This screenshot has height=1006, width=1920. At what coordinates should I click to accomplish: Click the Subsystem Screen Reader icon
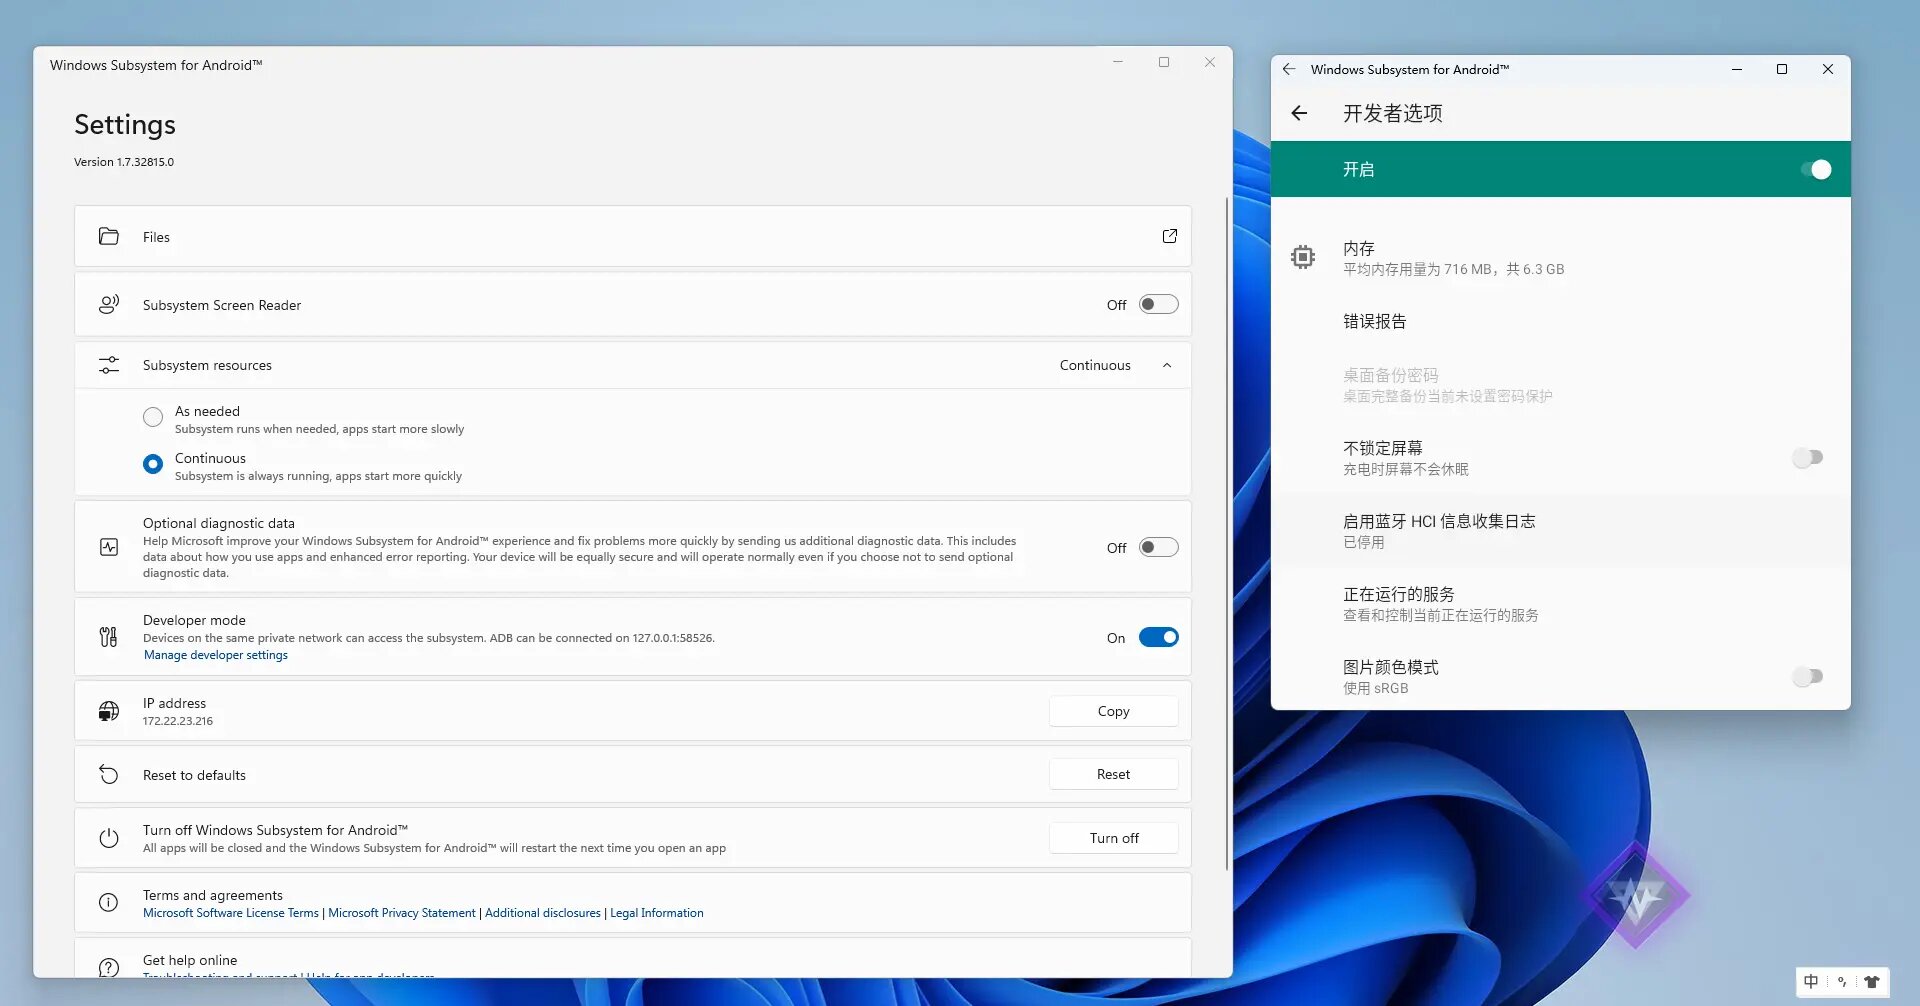[x=109, y=305]
